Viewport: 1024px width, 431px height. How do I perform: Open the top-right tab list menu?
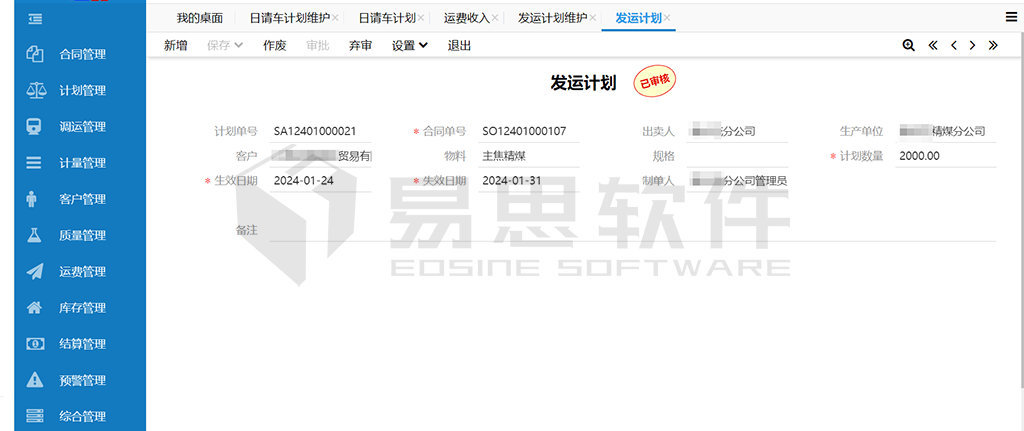click(x=1011, y=17)
